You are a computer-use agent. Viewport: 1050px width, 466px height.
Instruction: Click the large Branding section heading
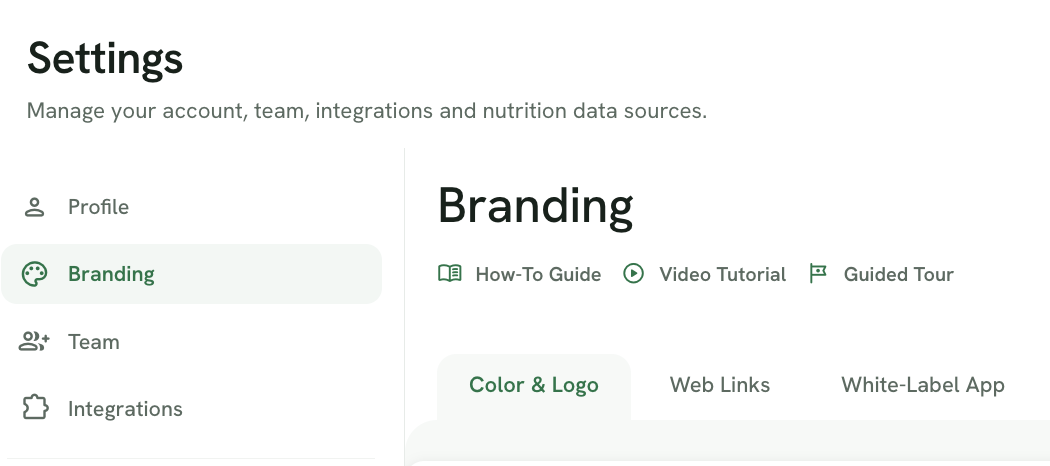click(535, 208)
